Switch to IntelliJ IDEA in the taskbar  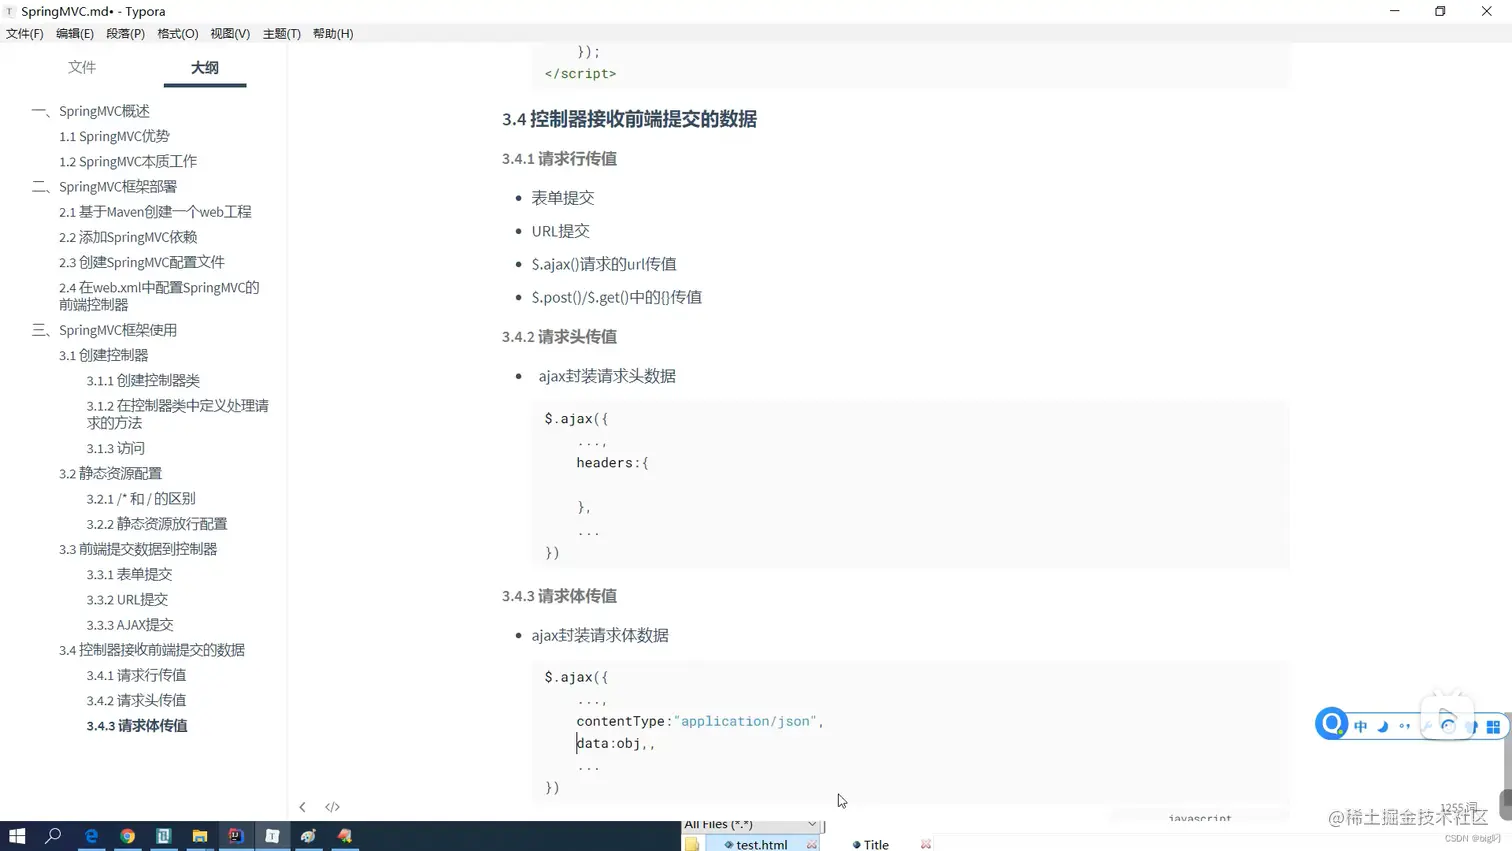[x=236, y=836]
